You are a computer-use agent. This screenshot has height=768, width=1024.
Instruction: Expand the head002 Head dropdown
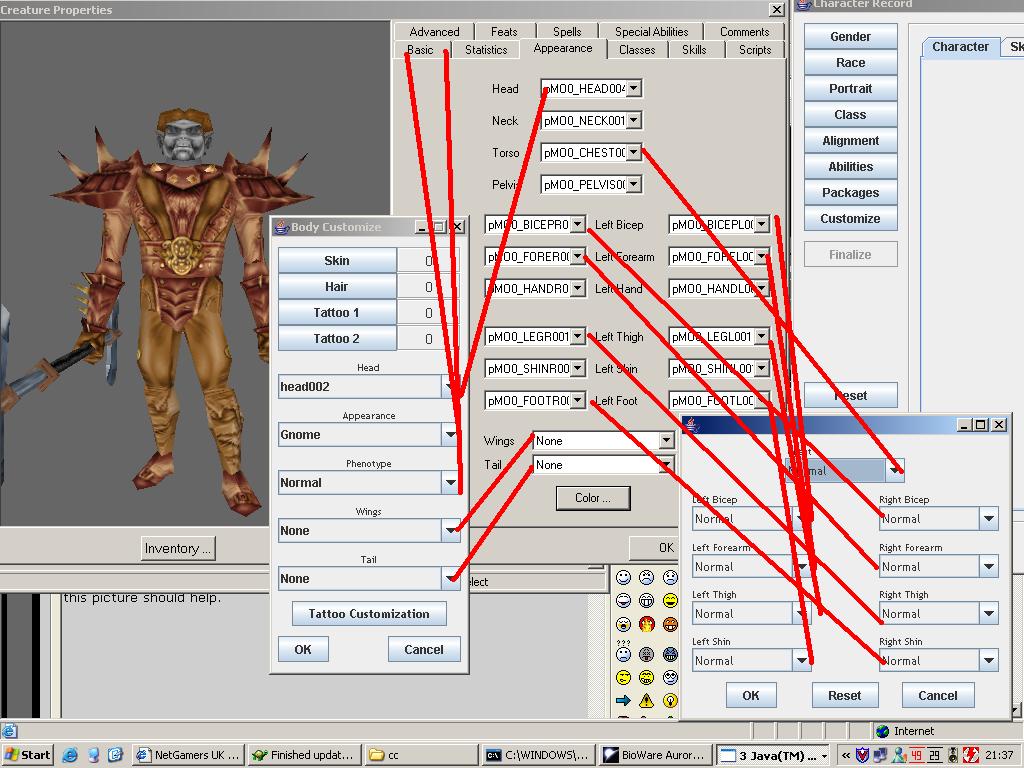(x=450, y=387)
